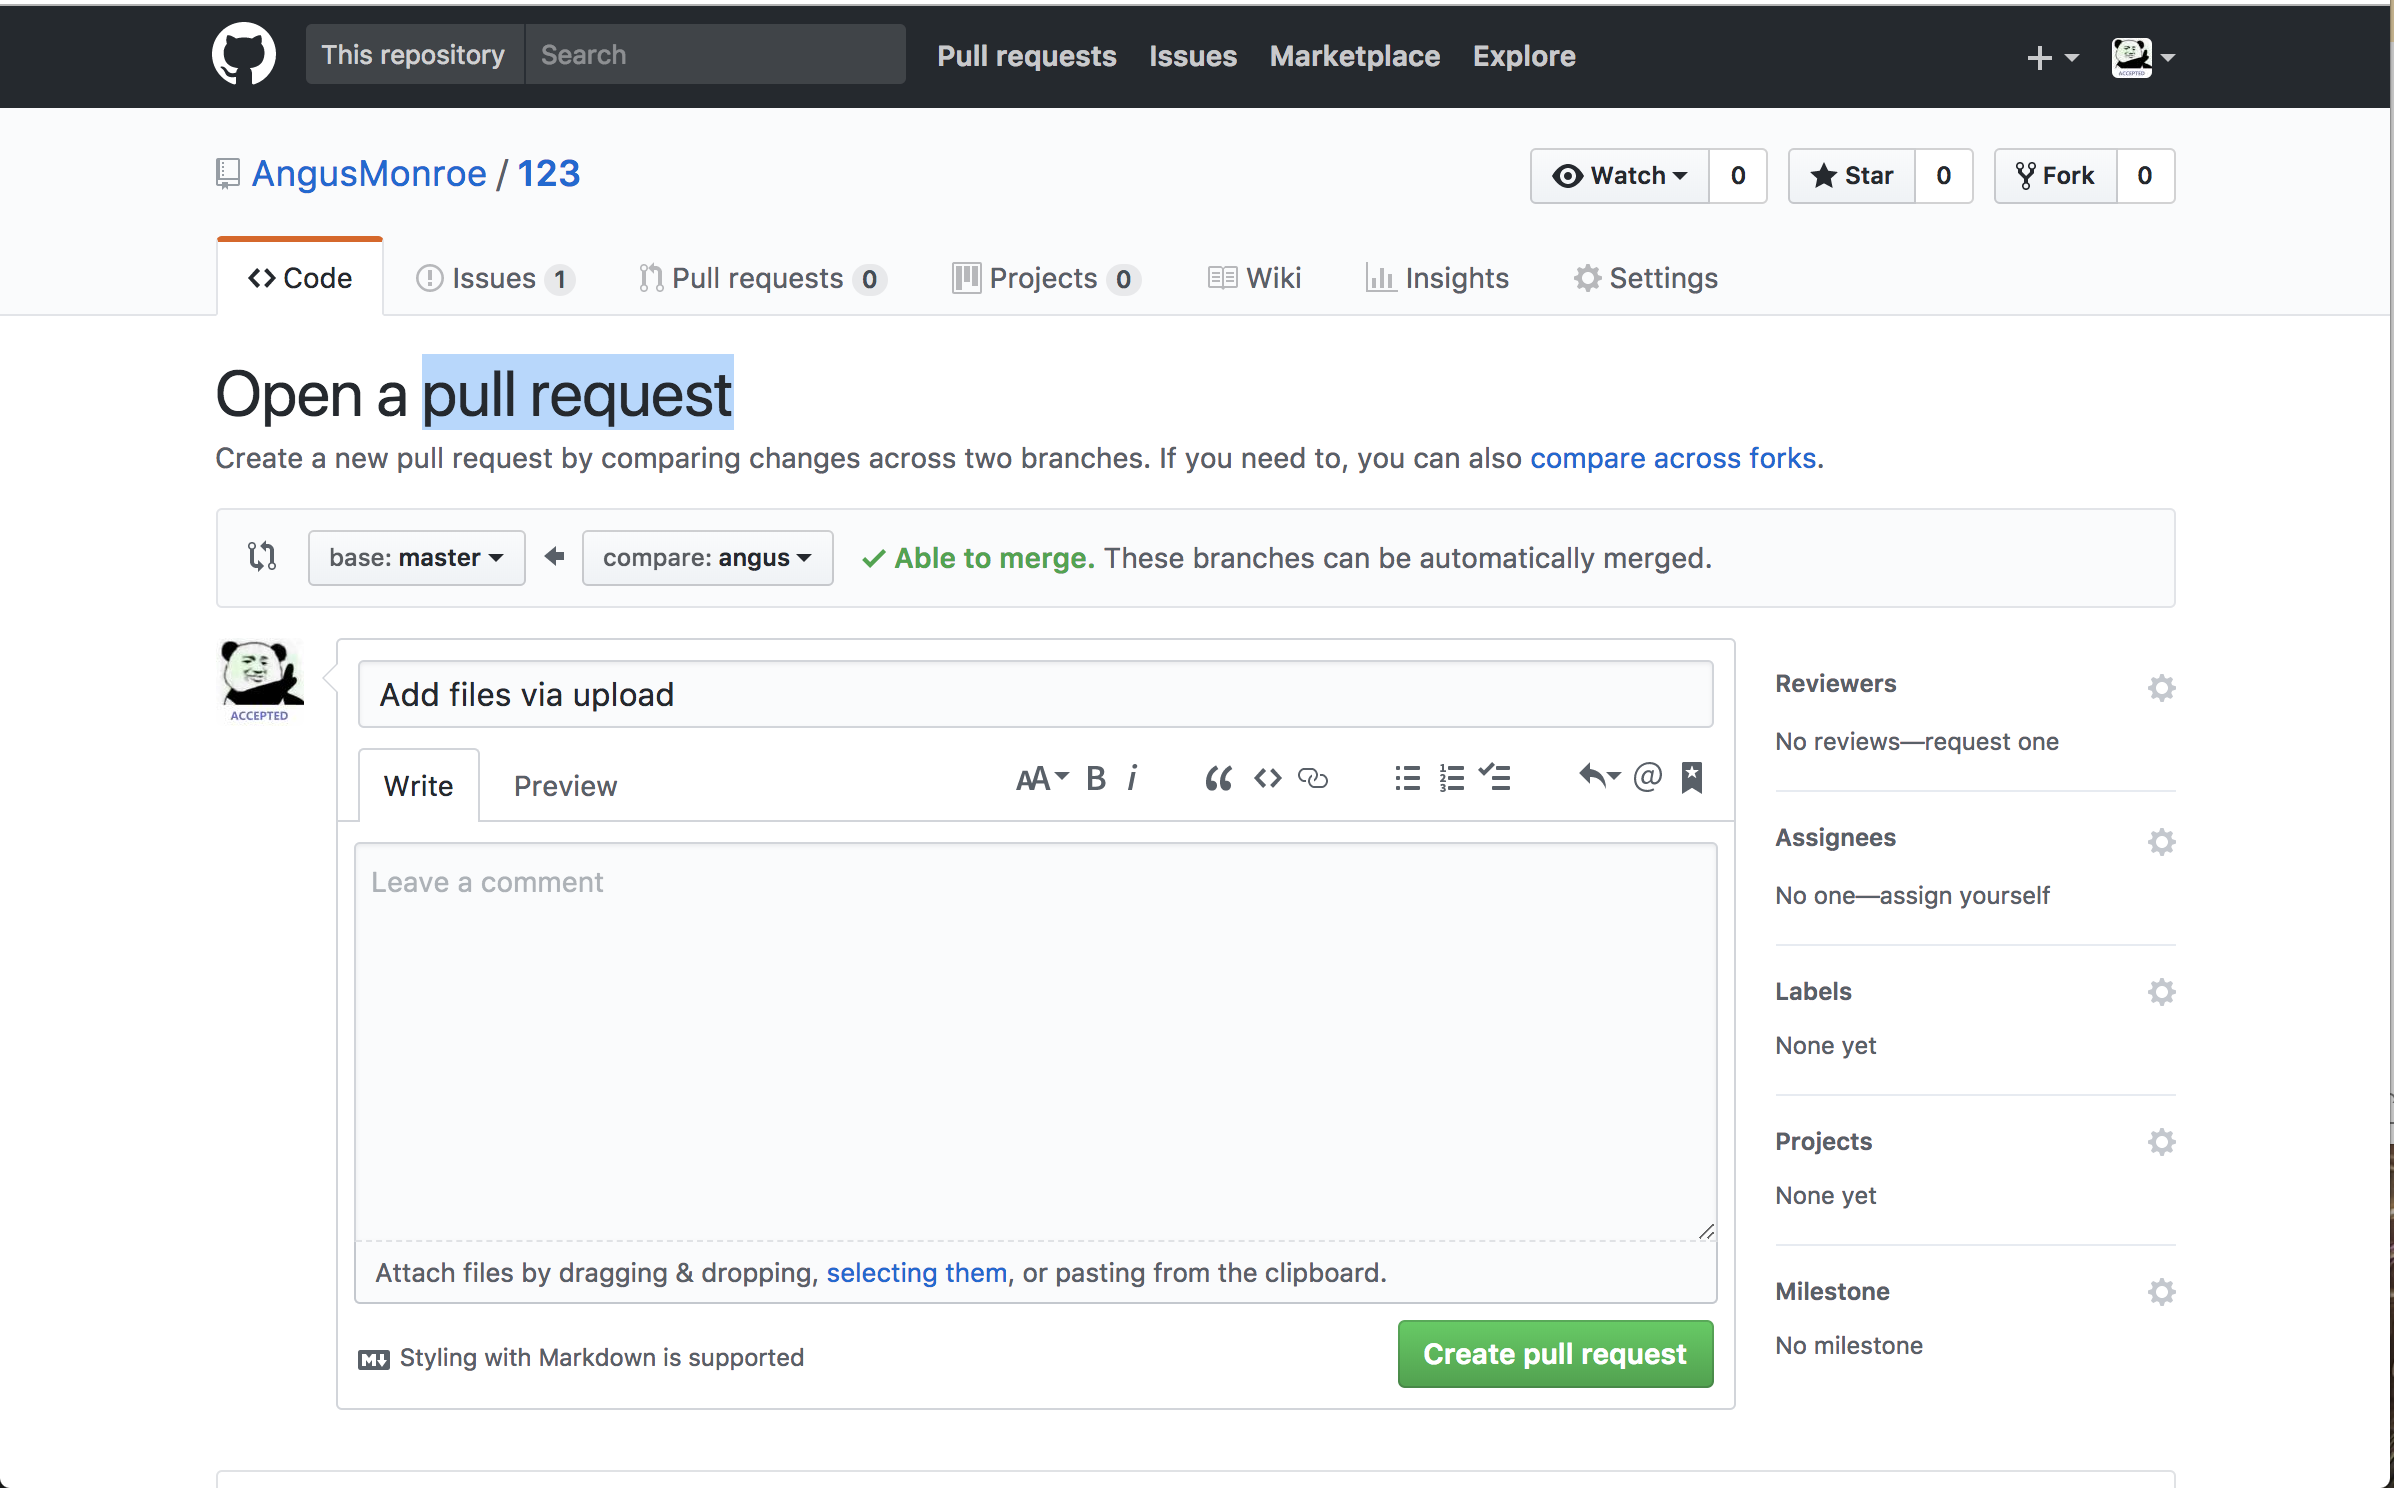This screenshot has width=2394, height=1488.
Task: Click the Reviewers sidebar heading
Action: [1835, 683]
